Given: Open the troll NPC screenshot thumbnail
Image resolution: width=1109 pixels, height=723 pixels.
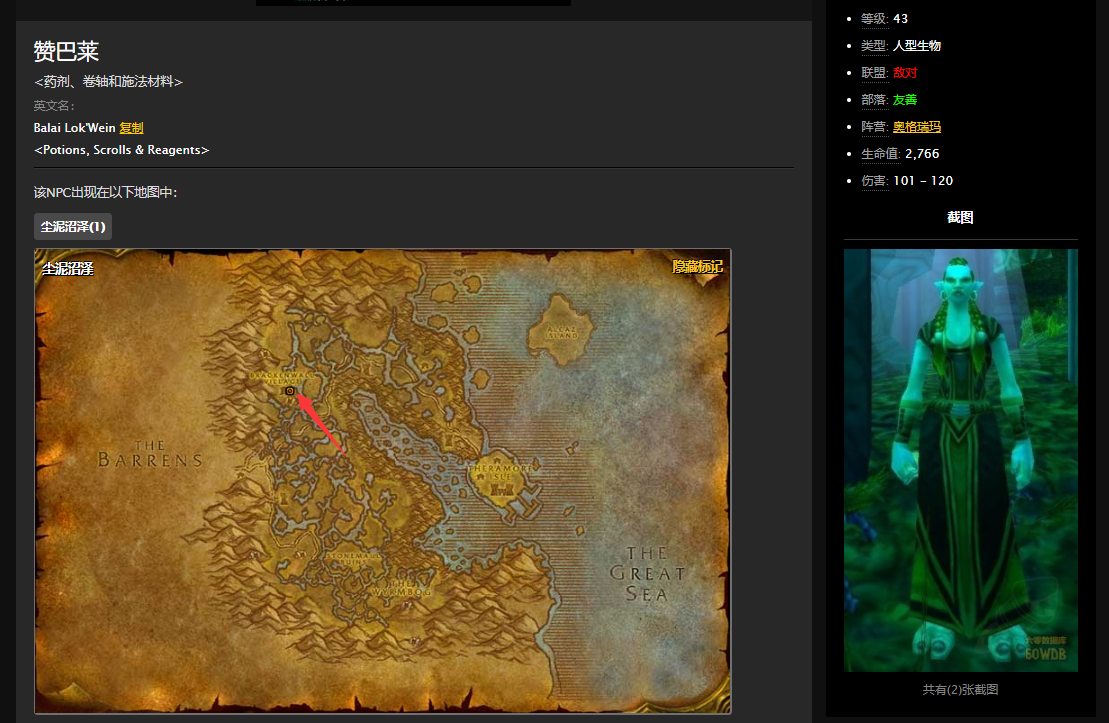Looking at the screenshot, I should pos(960,460).
